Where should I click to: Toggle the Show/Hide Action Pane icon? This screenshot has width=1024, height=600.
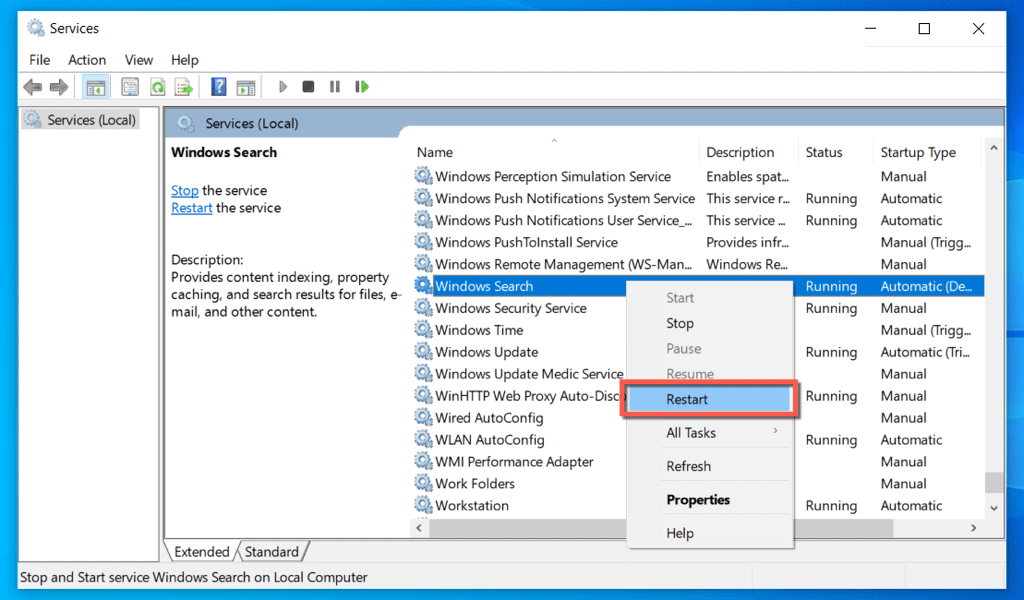point(246,87)
